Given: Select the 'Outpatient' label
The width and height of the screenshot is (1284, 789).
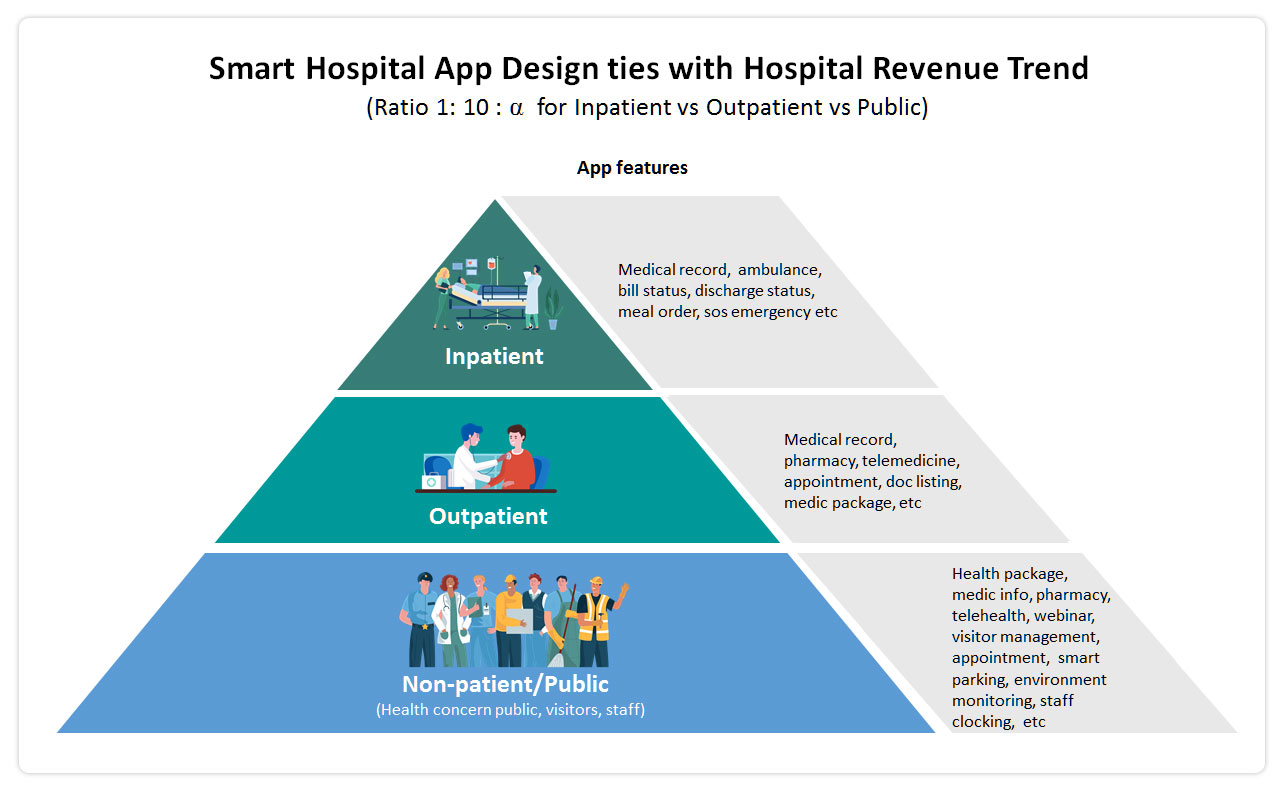Looking at the screenshot, I should [488, 516].
